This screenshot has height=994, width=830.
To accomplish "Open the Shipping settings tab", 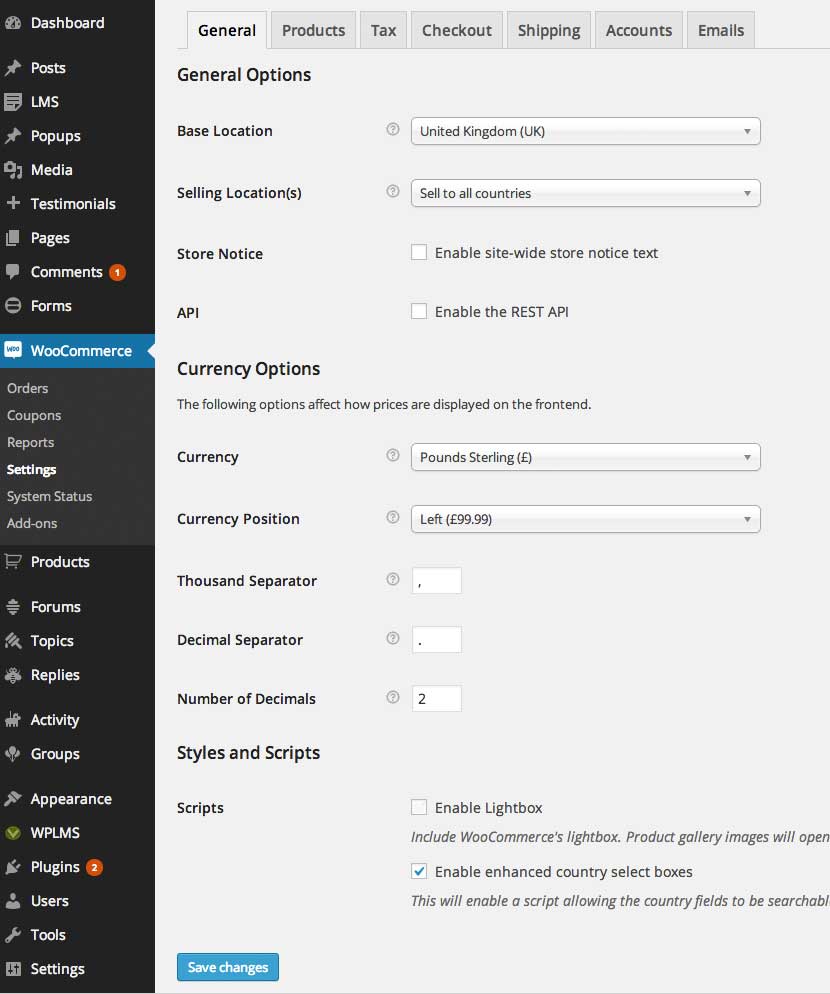I will (548, 30).
